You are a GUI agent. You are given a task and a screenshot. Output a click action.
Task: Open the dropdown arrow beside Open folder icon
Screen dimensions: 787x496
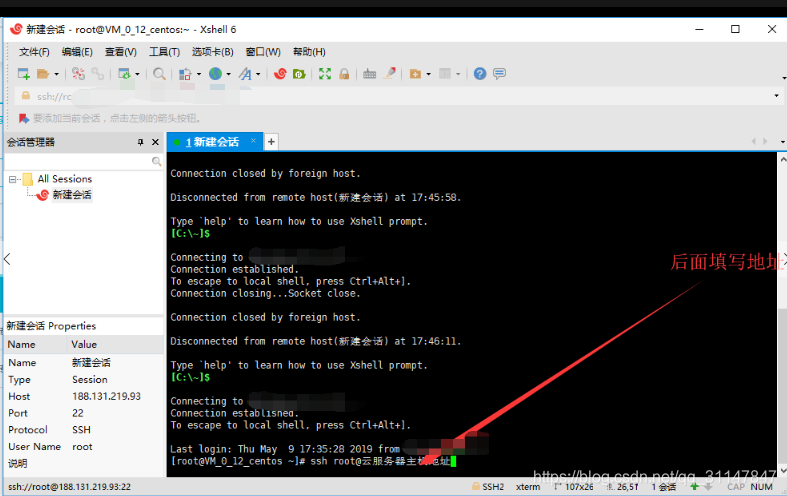point(56,74)
